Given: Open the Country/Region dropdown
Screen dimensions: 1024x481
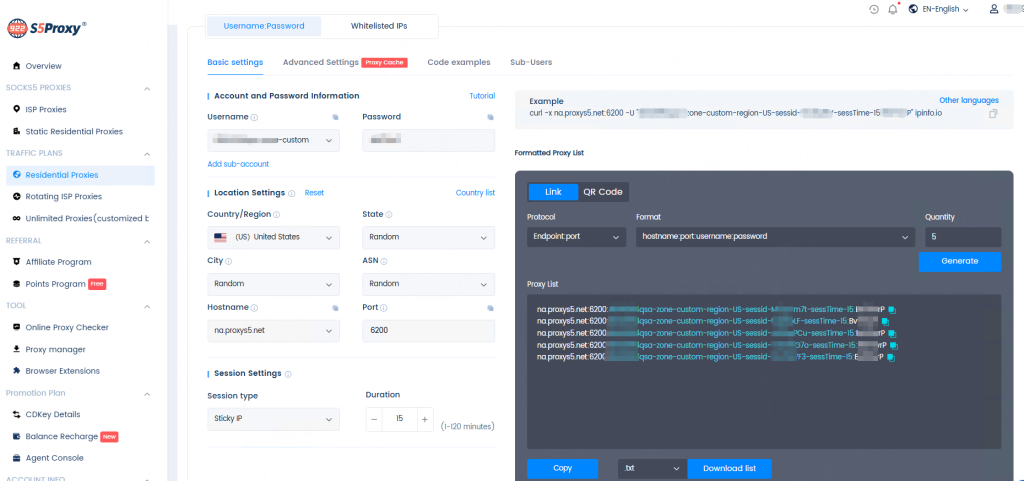Looking at the screenshot, I should (273, 238).
